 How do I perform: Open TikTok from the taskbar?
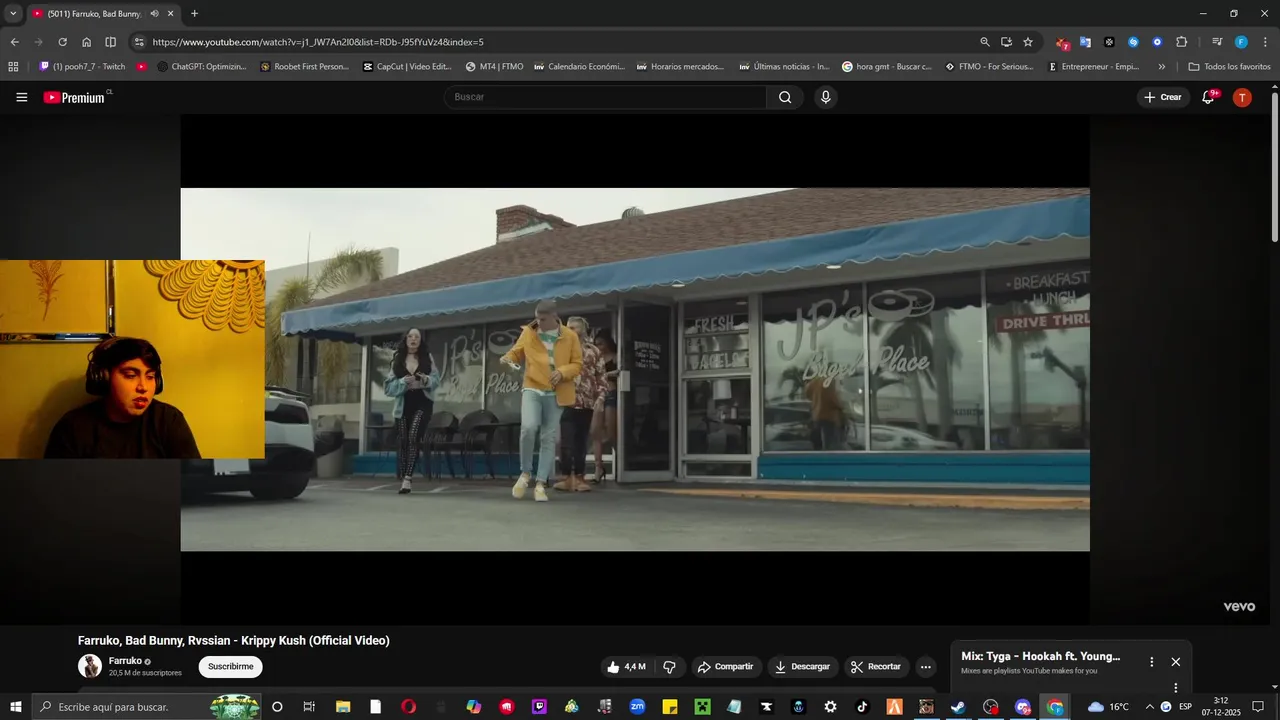point(862,707)
